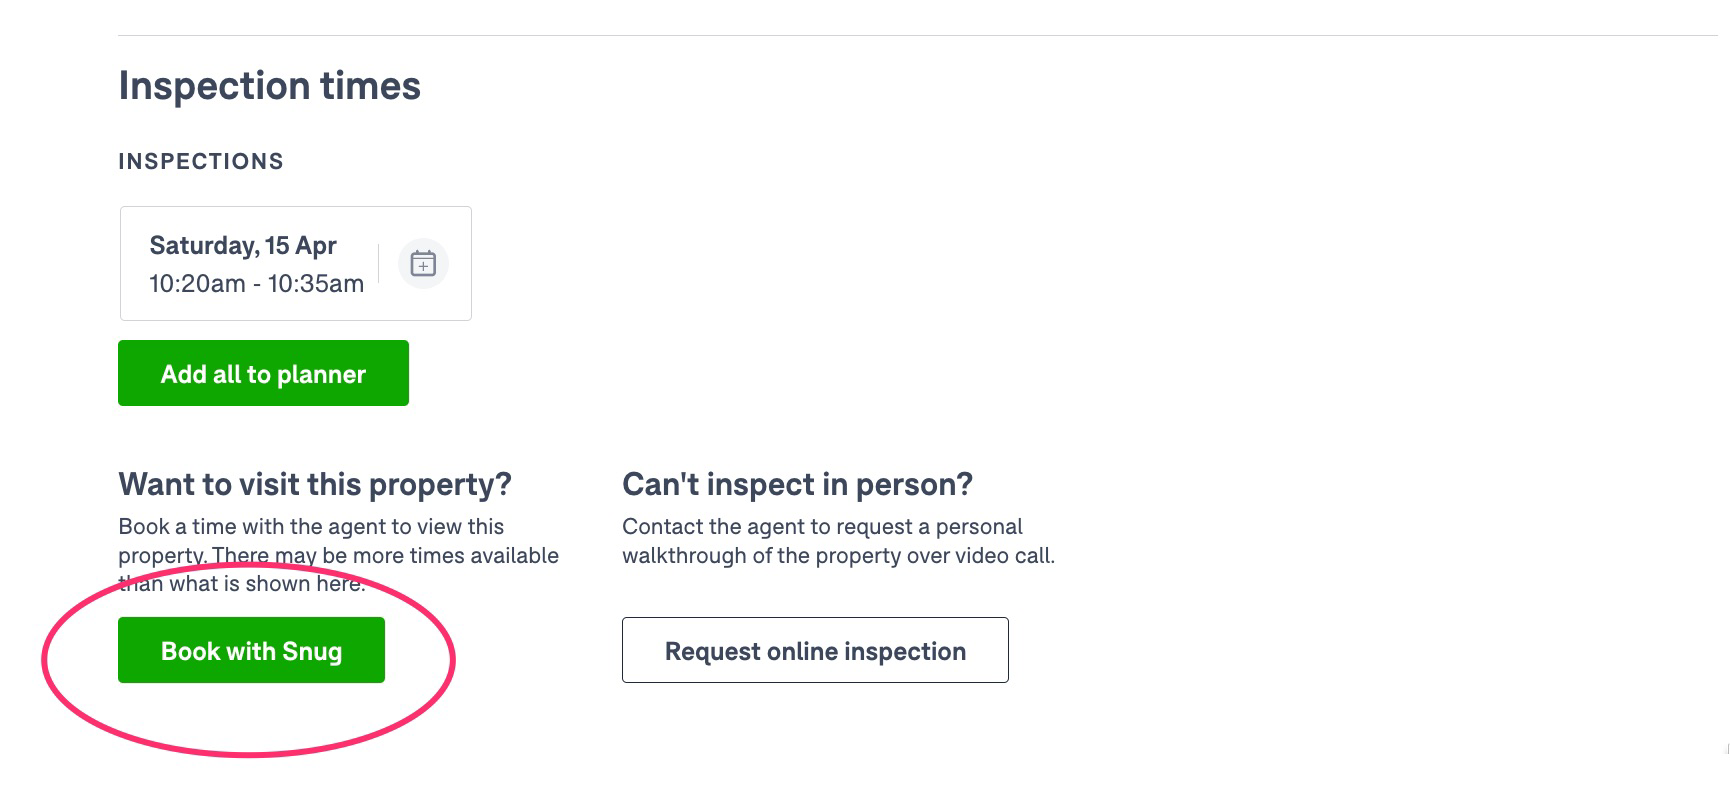This screenshot has height=800, width=1730.
Task: Click the 'Can't inspect in person?' heading
Action: tap(797, 484)
